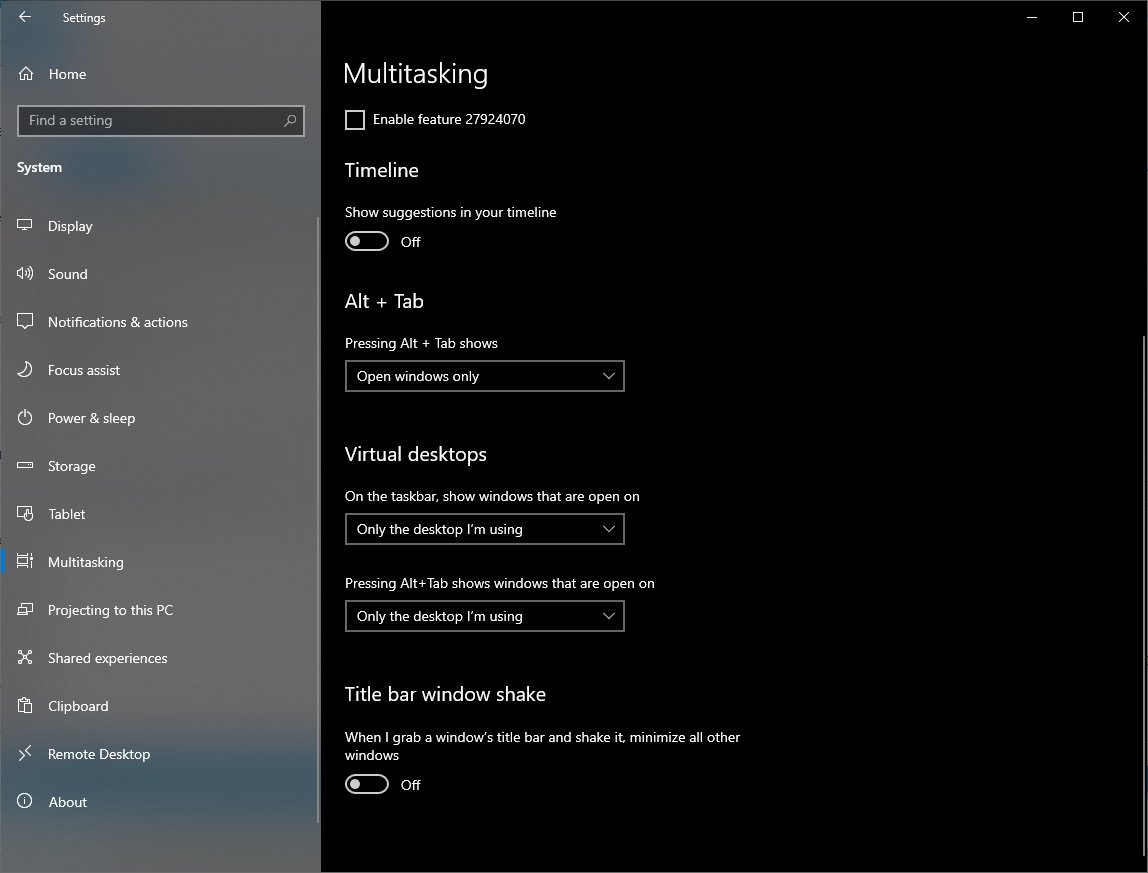The height and width of the screenshot is (873, 1148).
Task: Open the About settings page
Action: (67, 802)
